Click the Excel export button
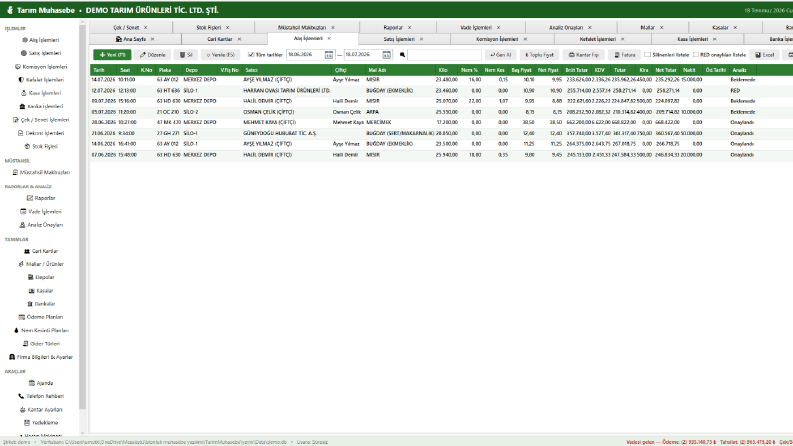Image resolution: width=793 pixels, height=446 pixels. tap(765, 55)
